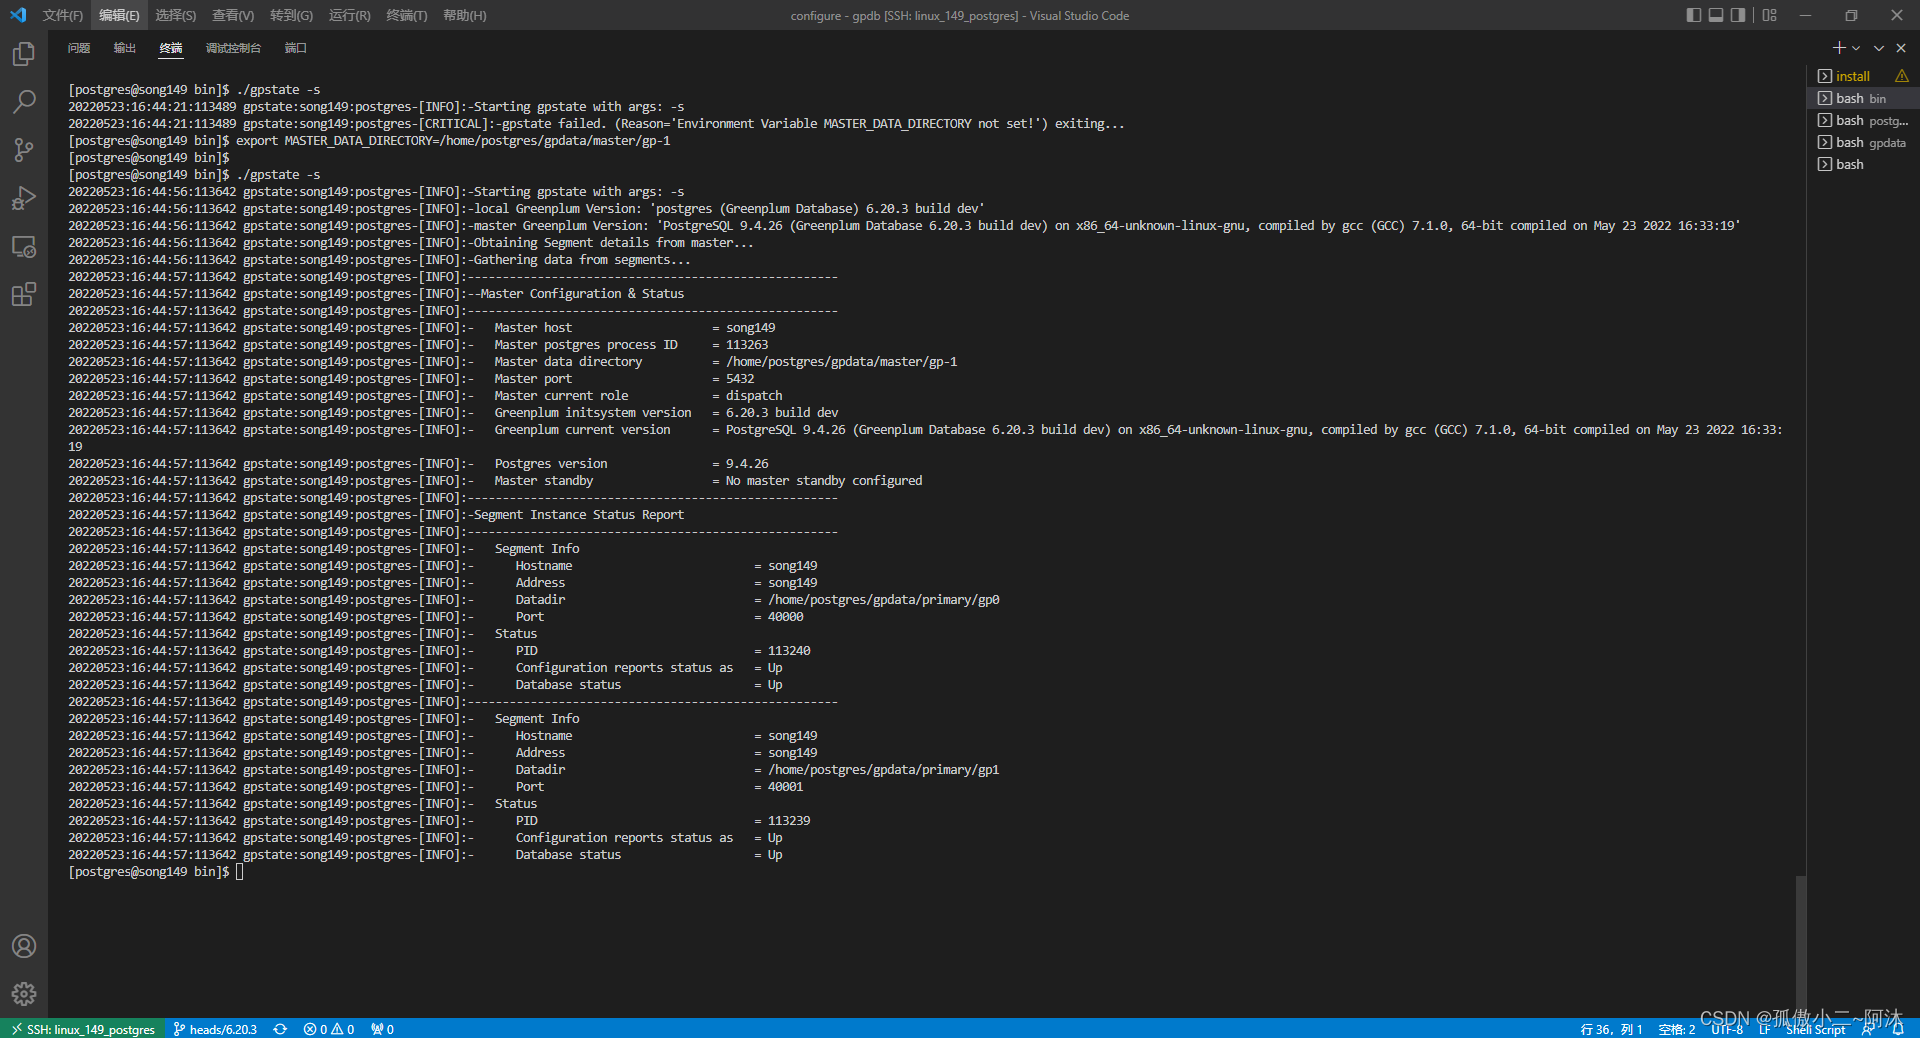Toggle secondary side bar layout icon
The height and width of the screenshot is (1038, 1920).
[1738, 15]
